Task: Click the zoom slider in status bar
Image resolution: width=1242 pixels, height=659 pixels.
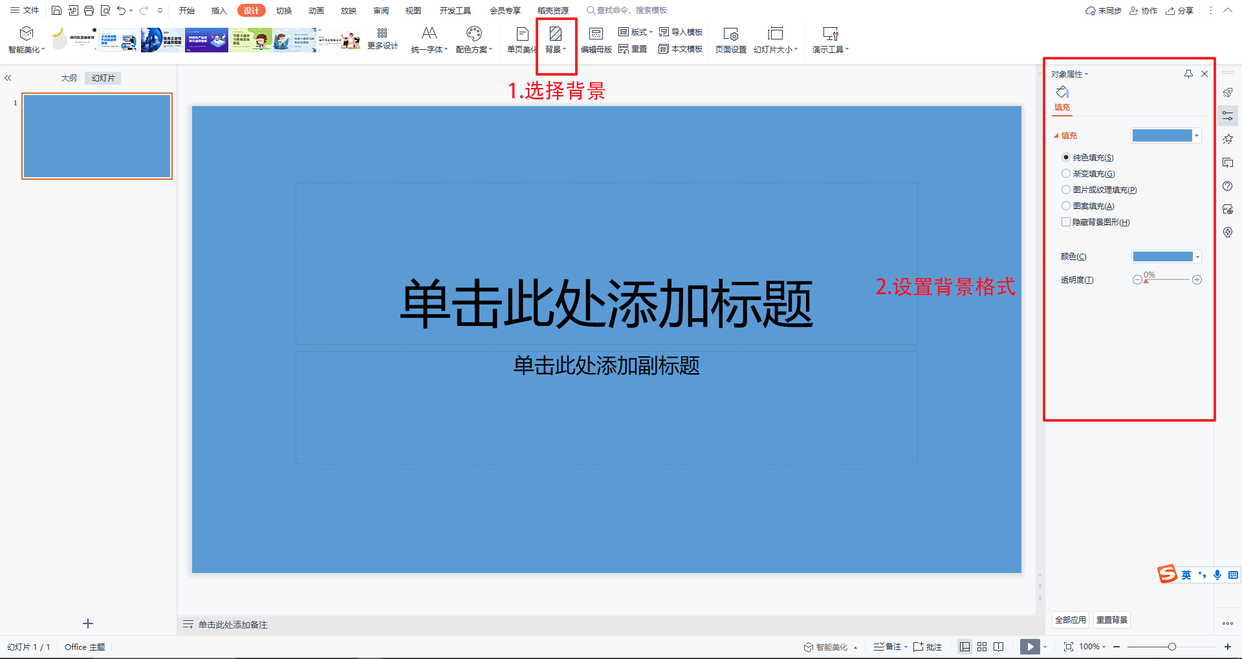Action: click(x=1172, y=647)
